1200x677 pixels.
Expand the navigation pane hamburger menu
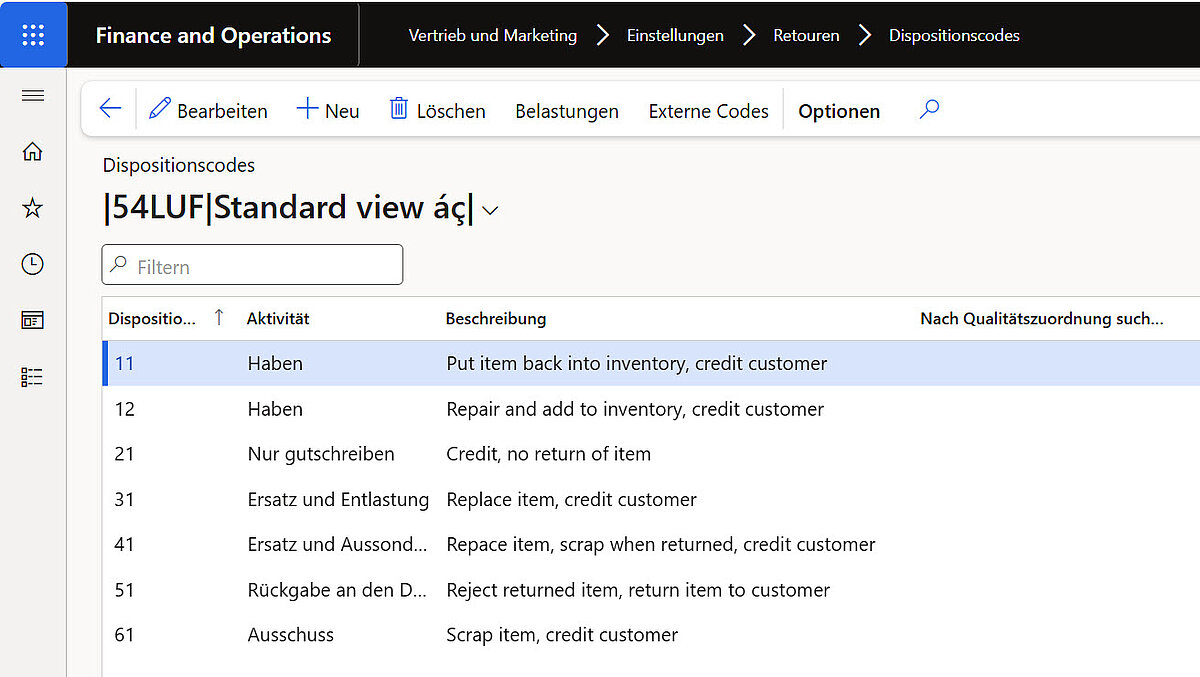point(33,96)
